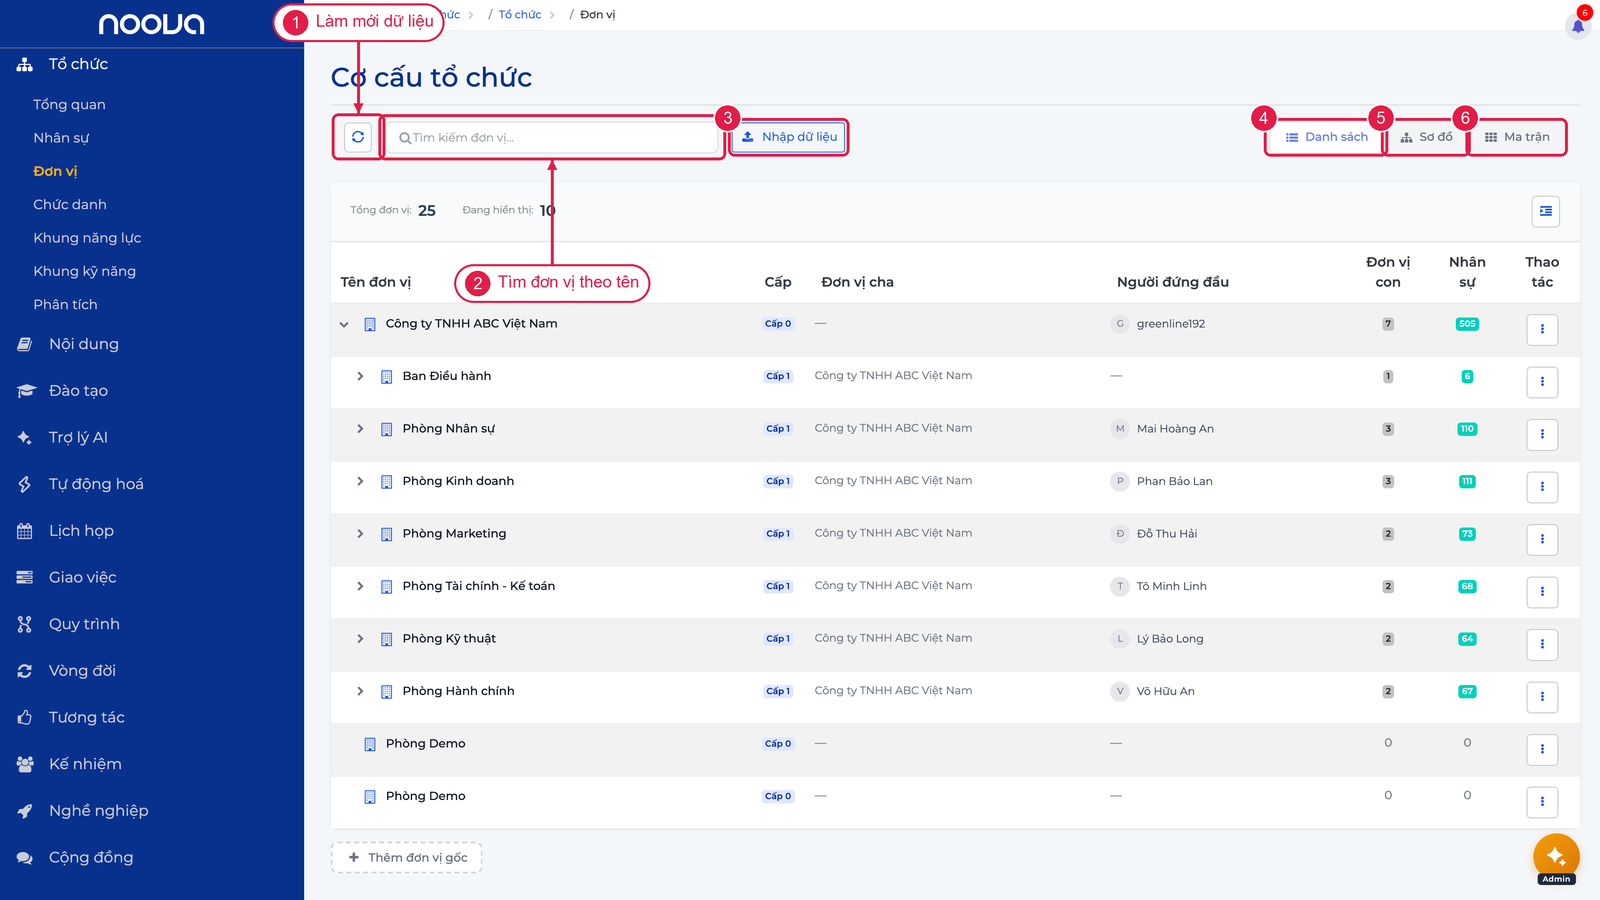
Task: Expand Phòng Tài chính - Kế toán
Action: tap(360, 586)
